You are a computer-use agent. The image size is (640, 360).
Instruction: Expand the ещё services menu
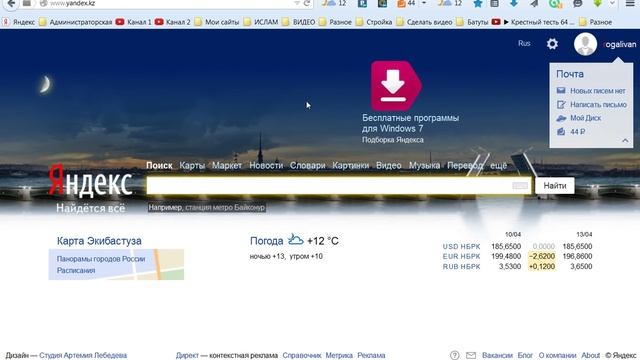(x=498, y=165)
